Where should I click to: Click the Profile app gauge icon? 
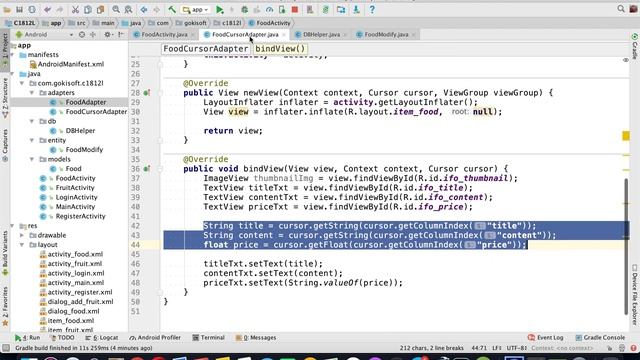pyautogui.click(x=269, y=9)
